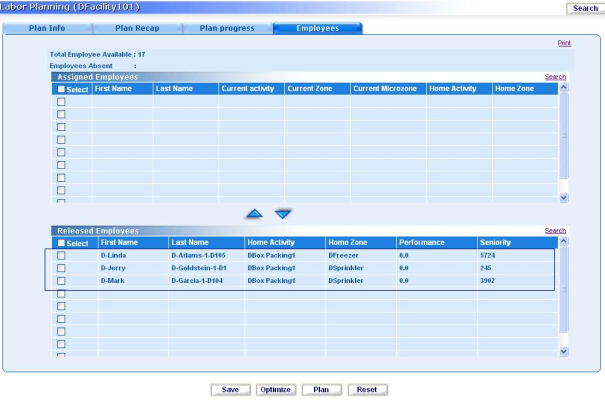
Task: Open the Search link above Assigned Employees
Action: tap(555, 77)
